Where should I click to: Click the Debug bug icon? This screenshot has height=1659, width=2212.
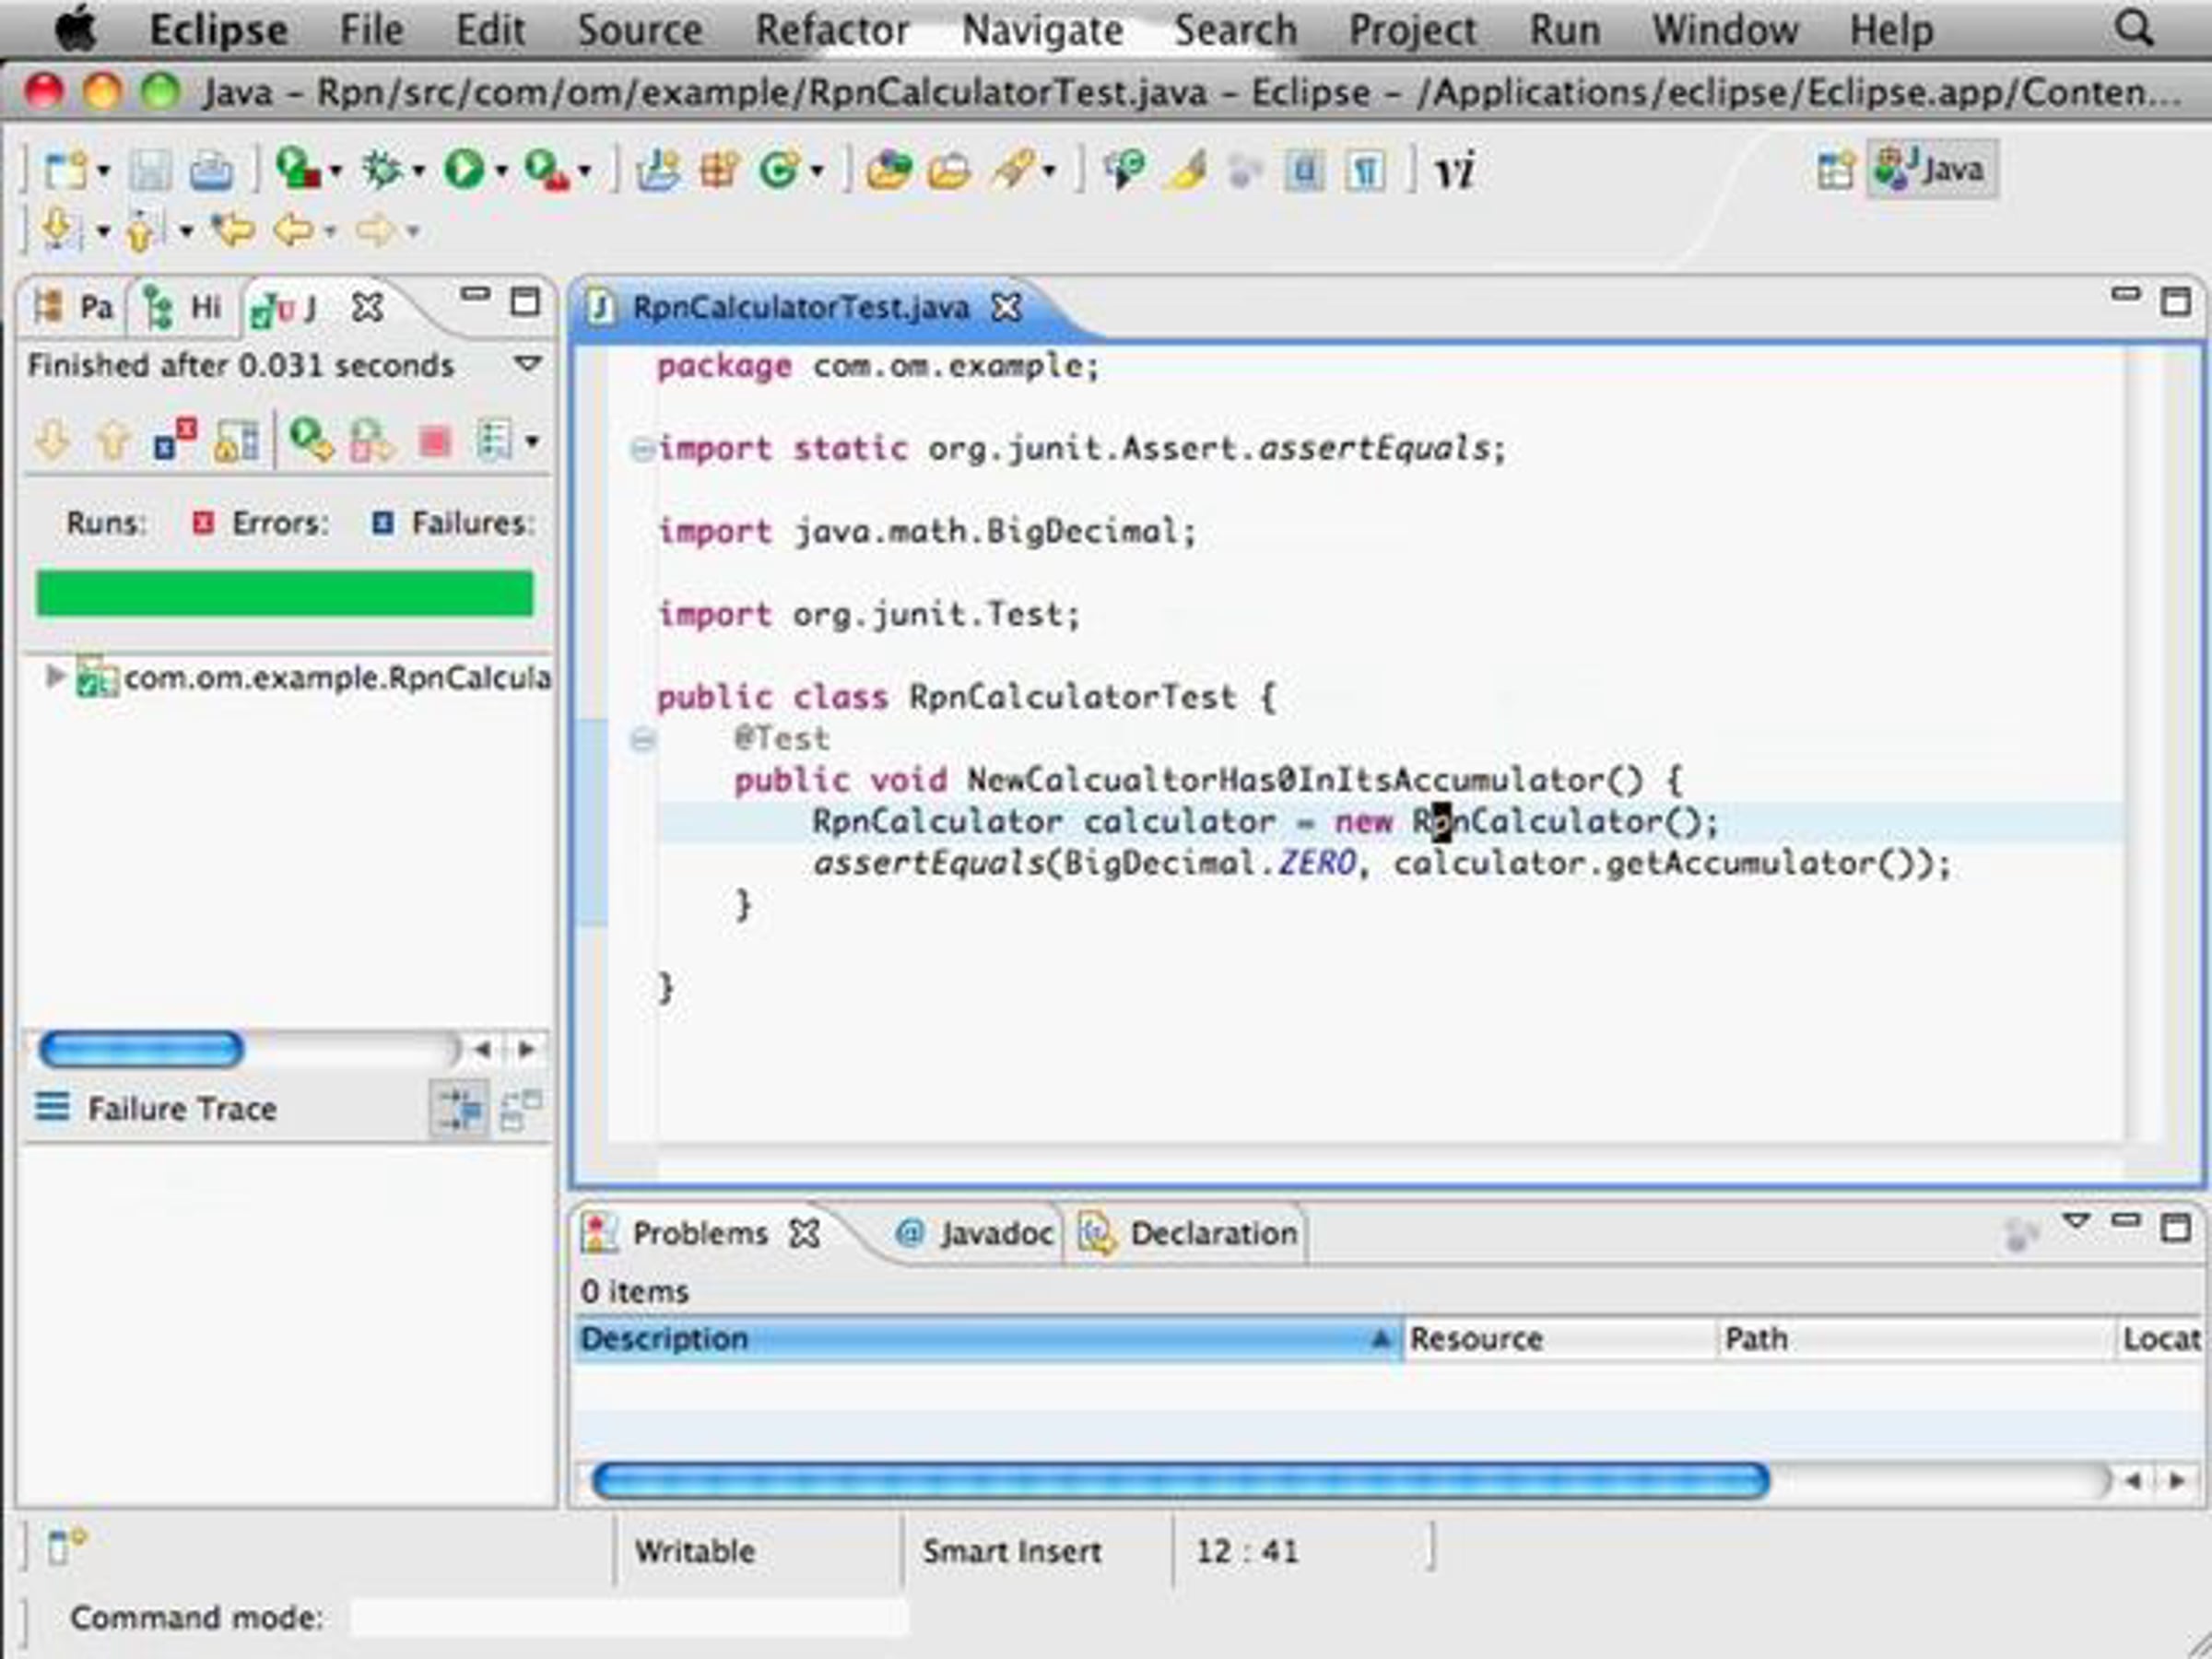pos(382,169)
